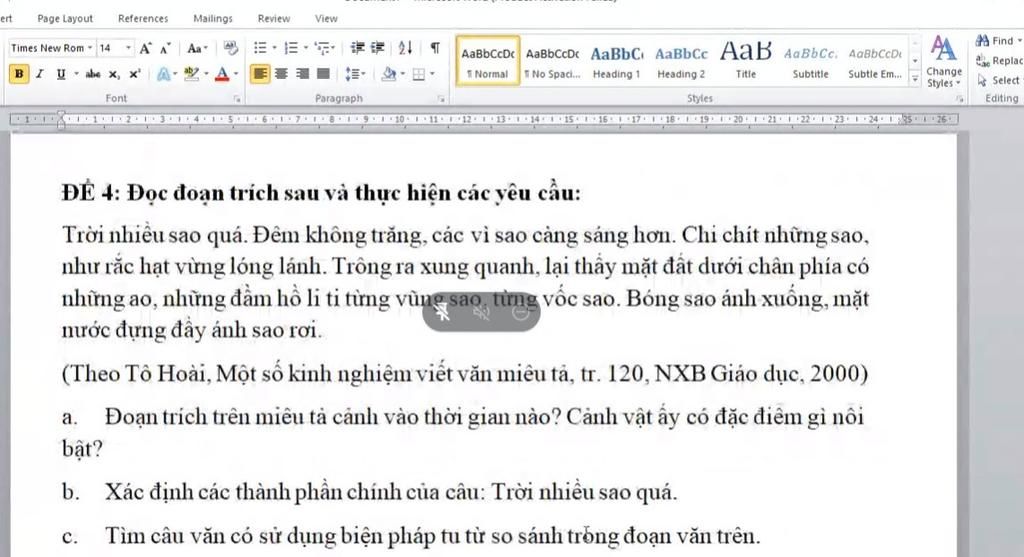Open the Replace tool
This screenshot has width=1024, height=557.
pos(999,61)
